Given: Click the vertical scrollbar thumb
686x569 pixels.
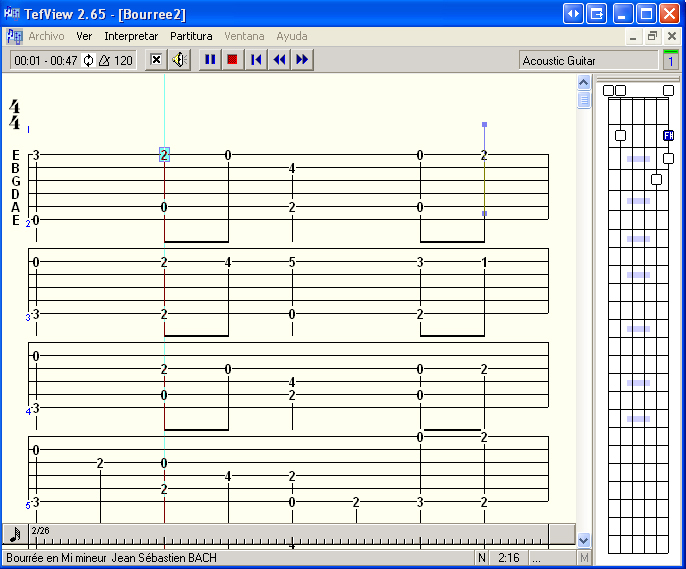Looking at the screenshot, I should click(x=584, y=100).
